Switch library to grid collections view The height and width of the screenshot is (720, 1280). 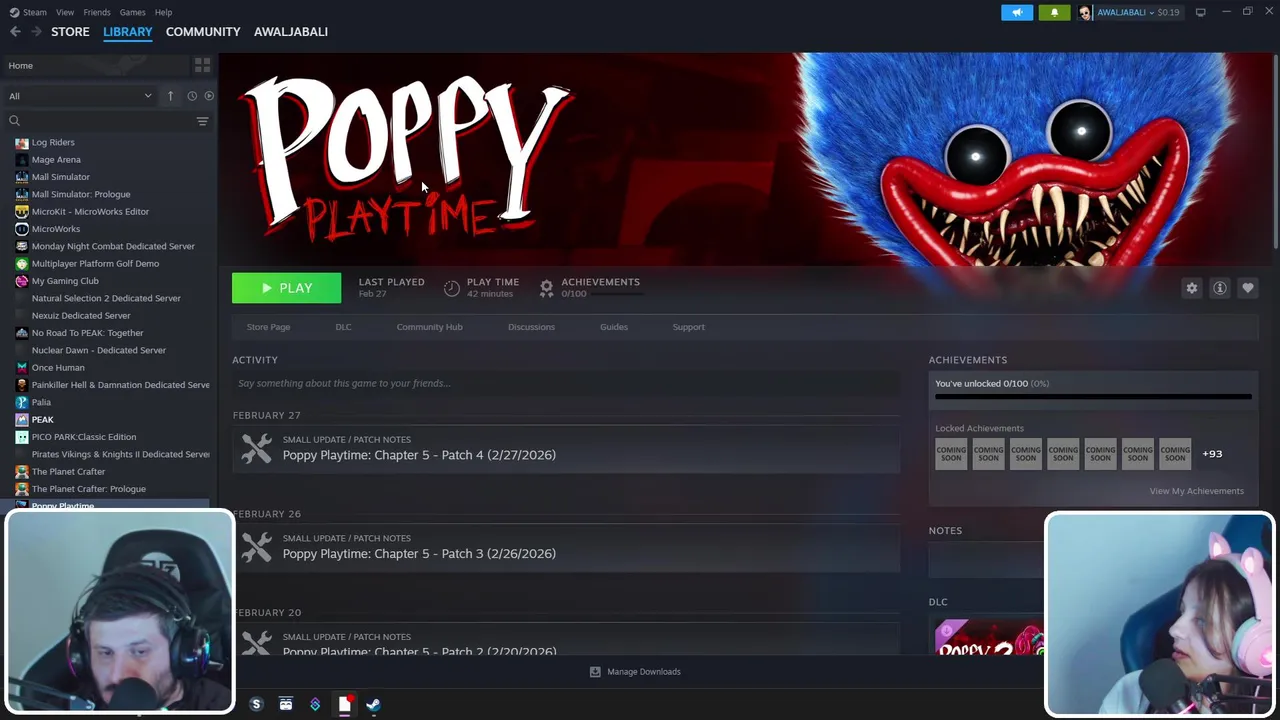click(202, 65)
